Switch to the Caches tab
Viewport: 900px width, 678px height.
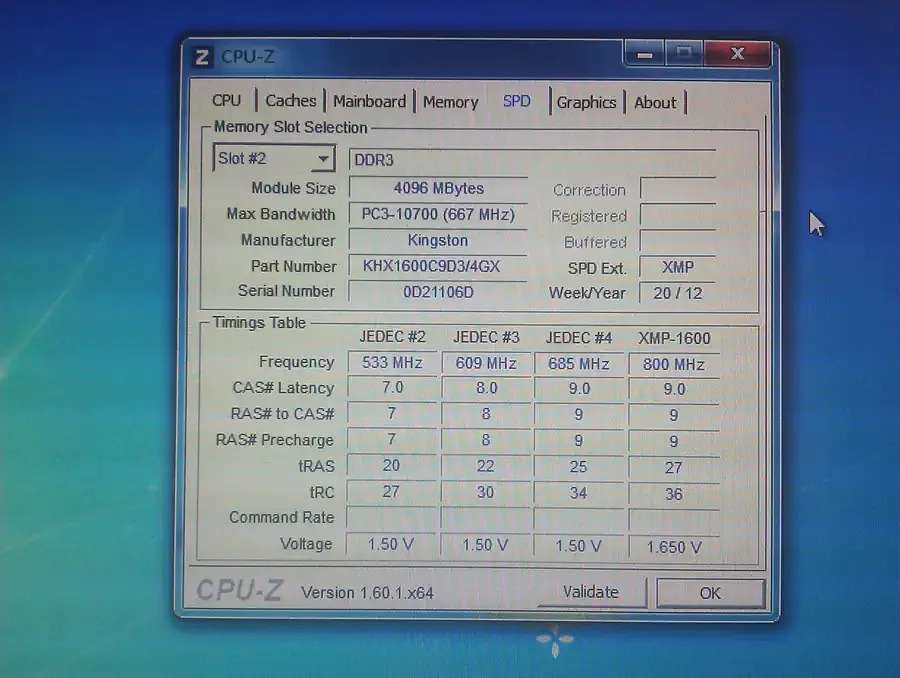pyautogui.click(x=290, y=101)
